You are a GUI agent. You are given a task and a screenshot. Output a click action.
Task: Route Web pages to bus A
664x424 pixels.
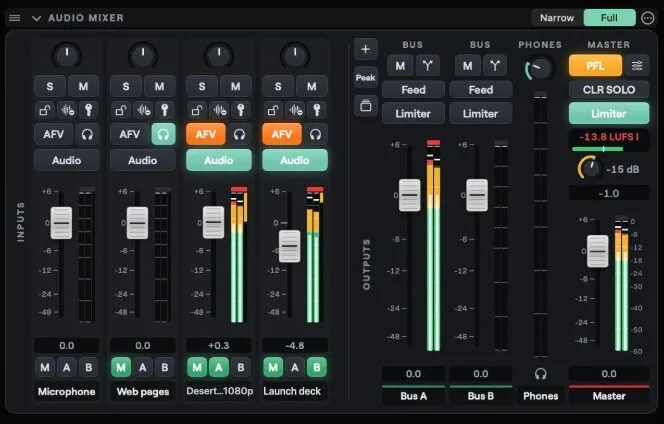click(x=143, y=367)
